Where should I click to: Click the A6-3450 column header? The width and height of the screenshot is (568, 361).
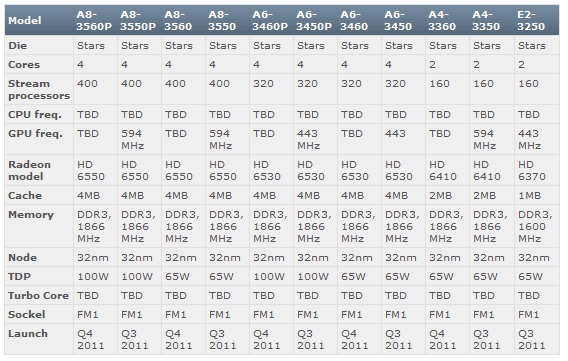coord(398,21)
